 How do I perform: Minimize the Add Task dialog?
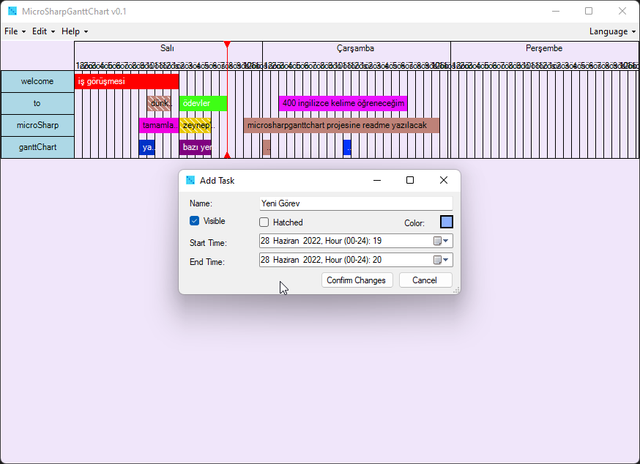(376, 180)
